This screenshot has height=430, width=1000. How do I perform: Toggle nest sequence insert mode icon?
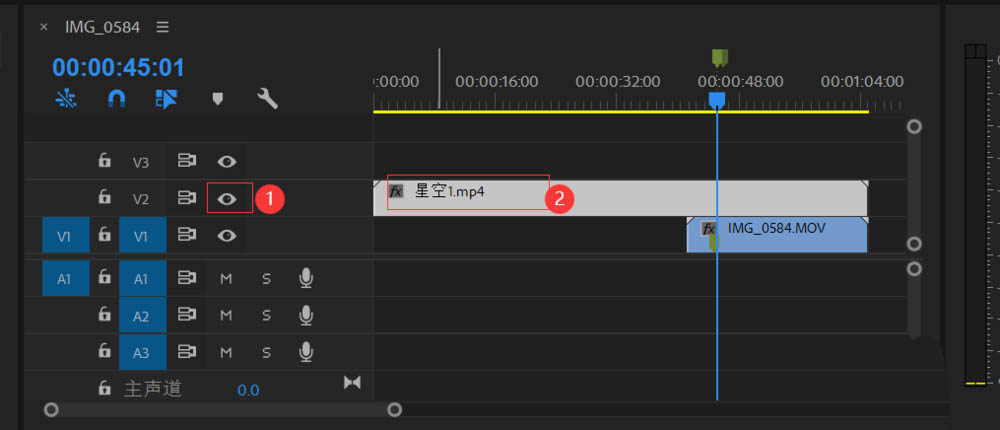coord(65,98)
